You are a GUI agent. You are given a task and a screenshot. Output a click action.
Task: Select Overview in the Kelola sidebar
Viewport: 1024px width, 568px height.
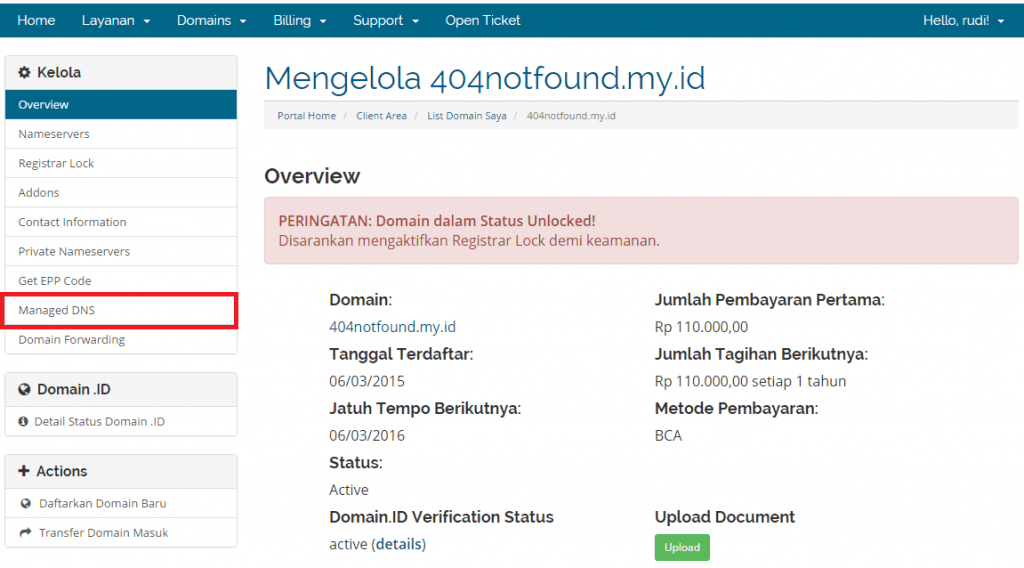click(x=121, y=104)
